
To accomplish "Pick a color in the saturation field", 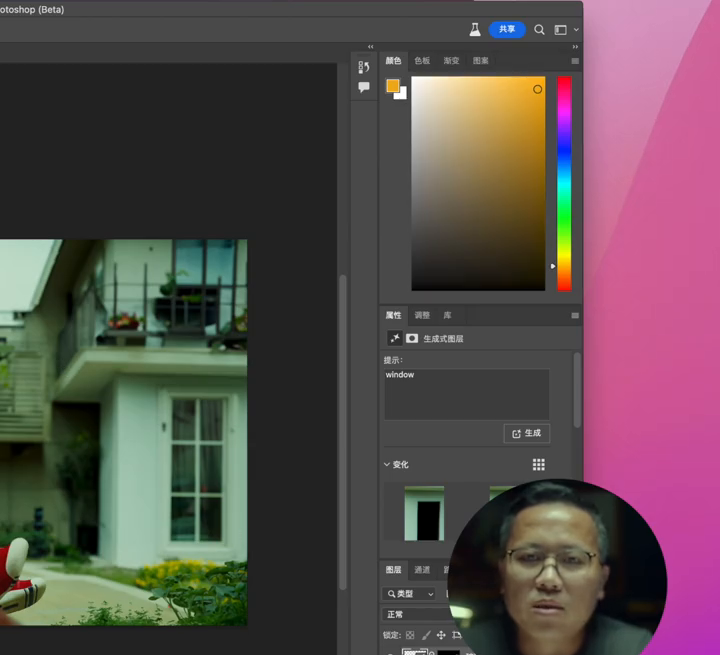I will pos(478,183).
